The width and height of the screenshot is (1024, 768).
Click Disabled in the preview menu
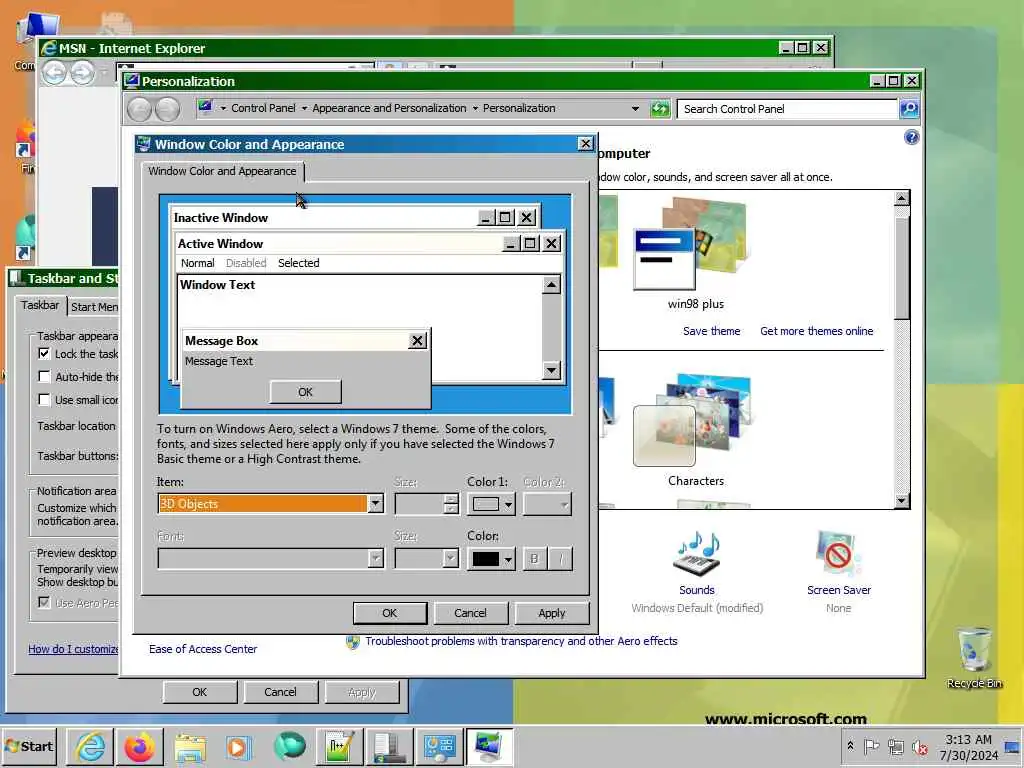246,263
